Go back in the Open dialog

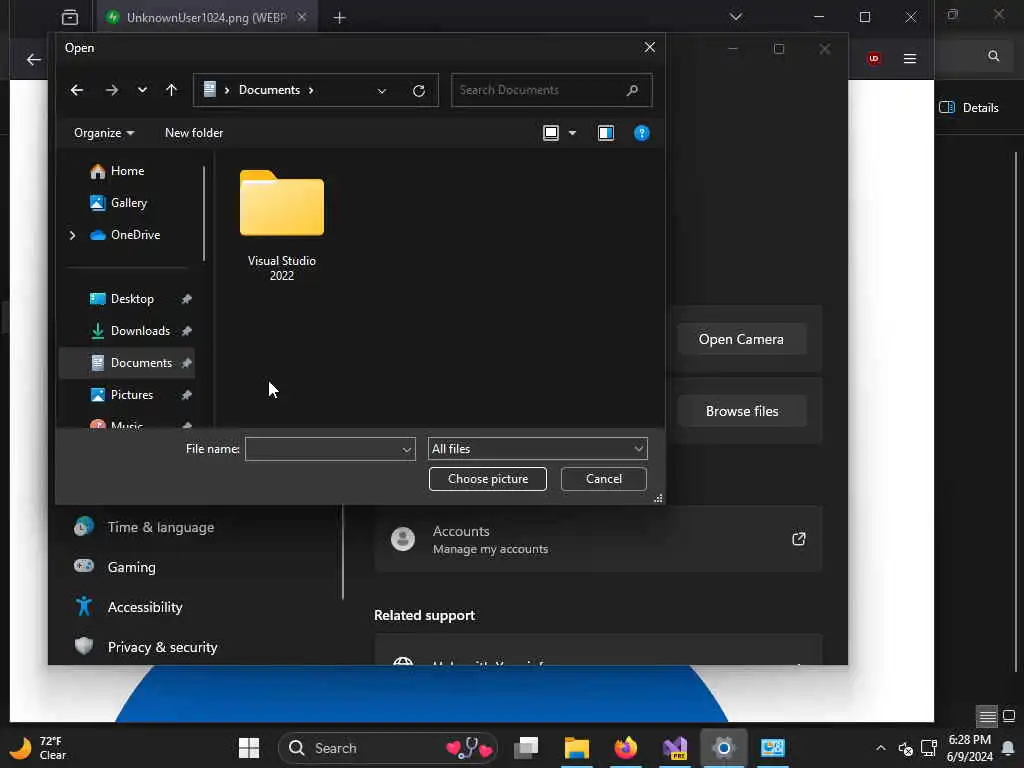click(x=77, y=90)
